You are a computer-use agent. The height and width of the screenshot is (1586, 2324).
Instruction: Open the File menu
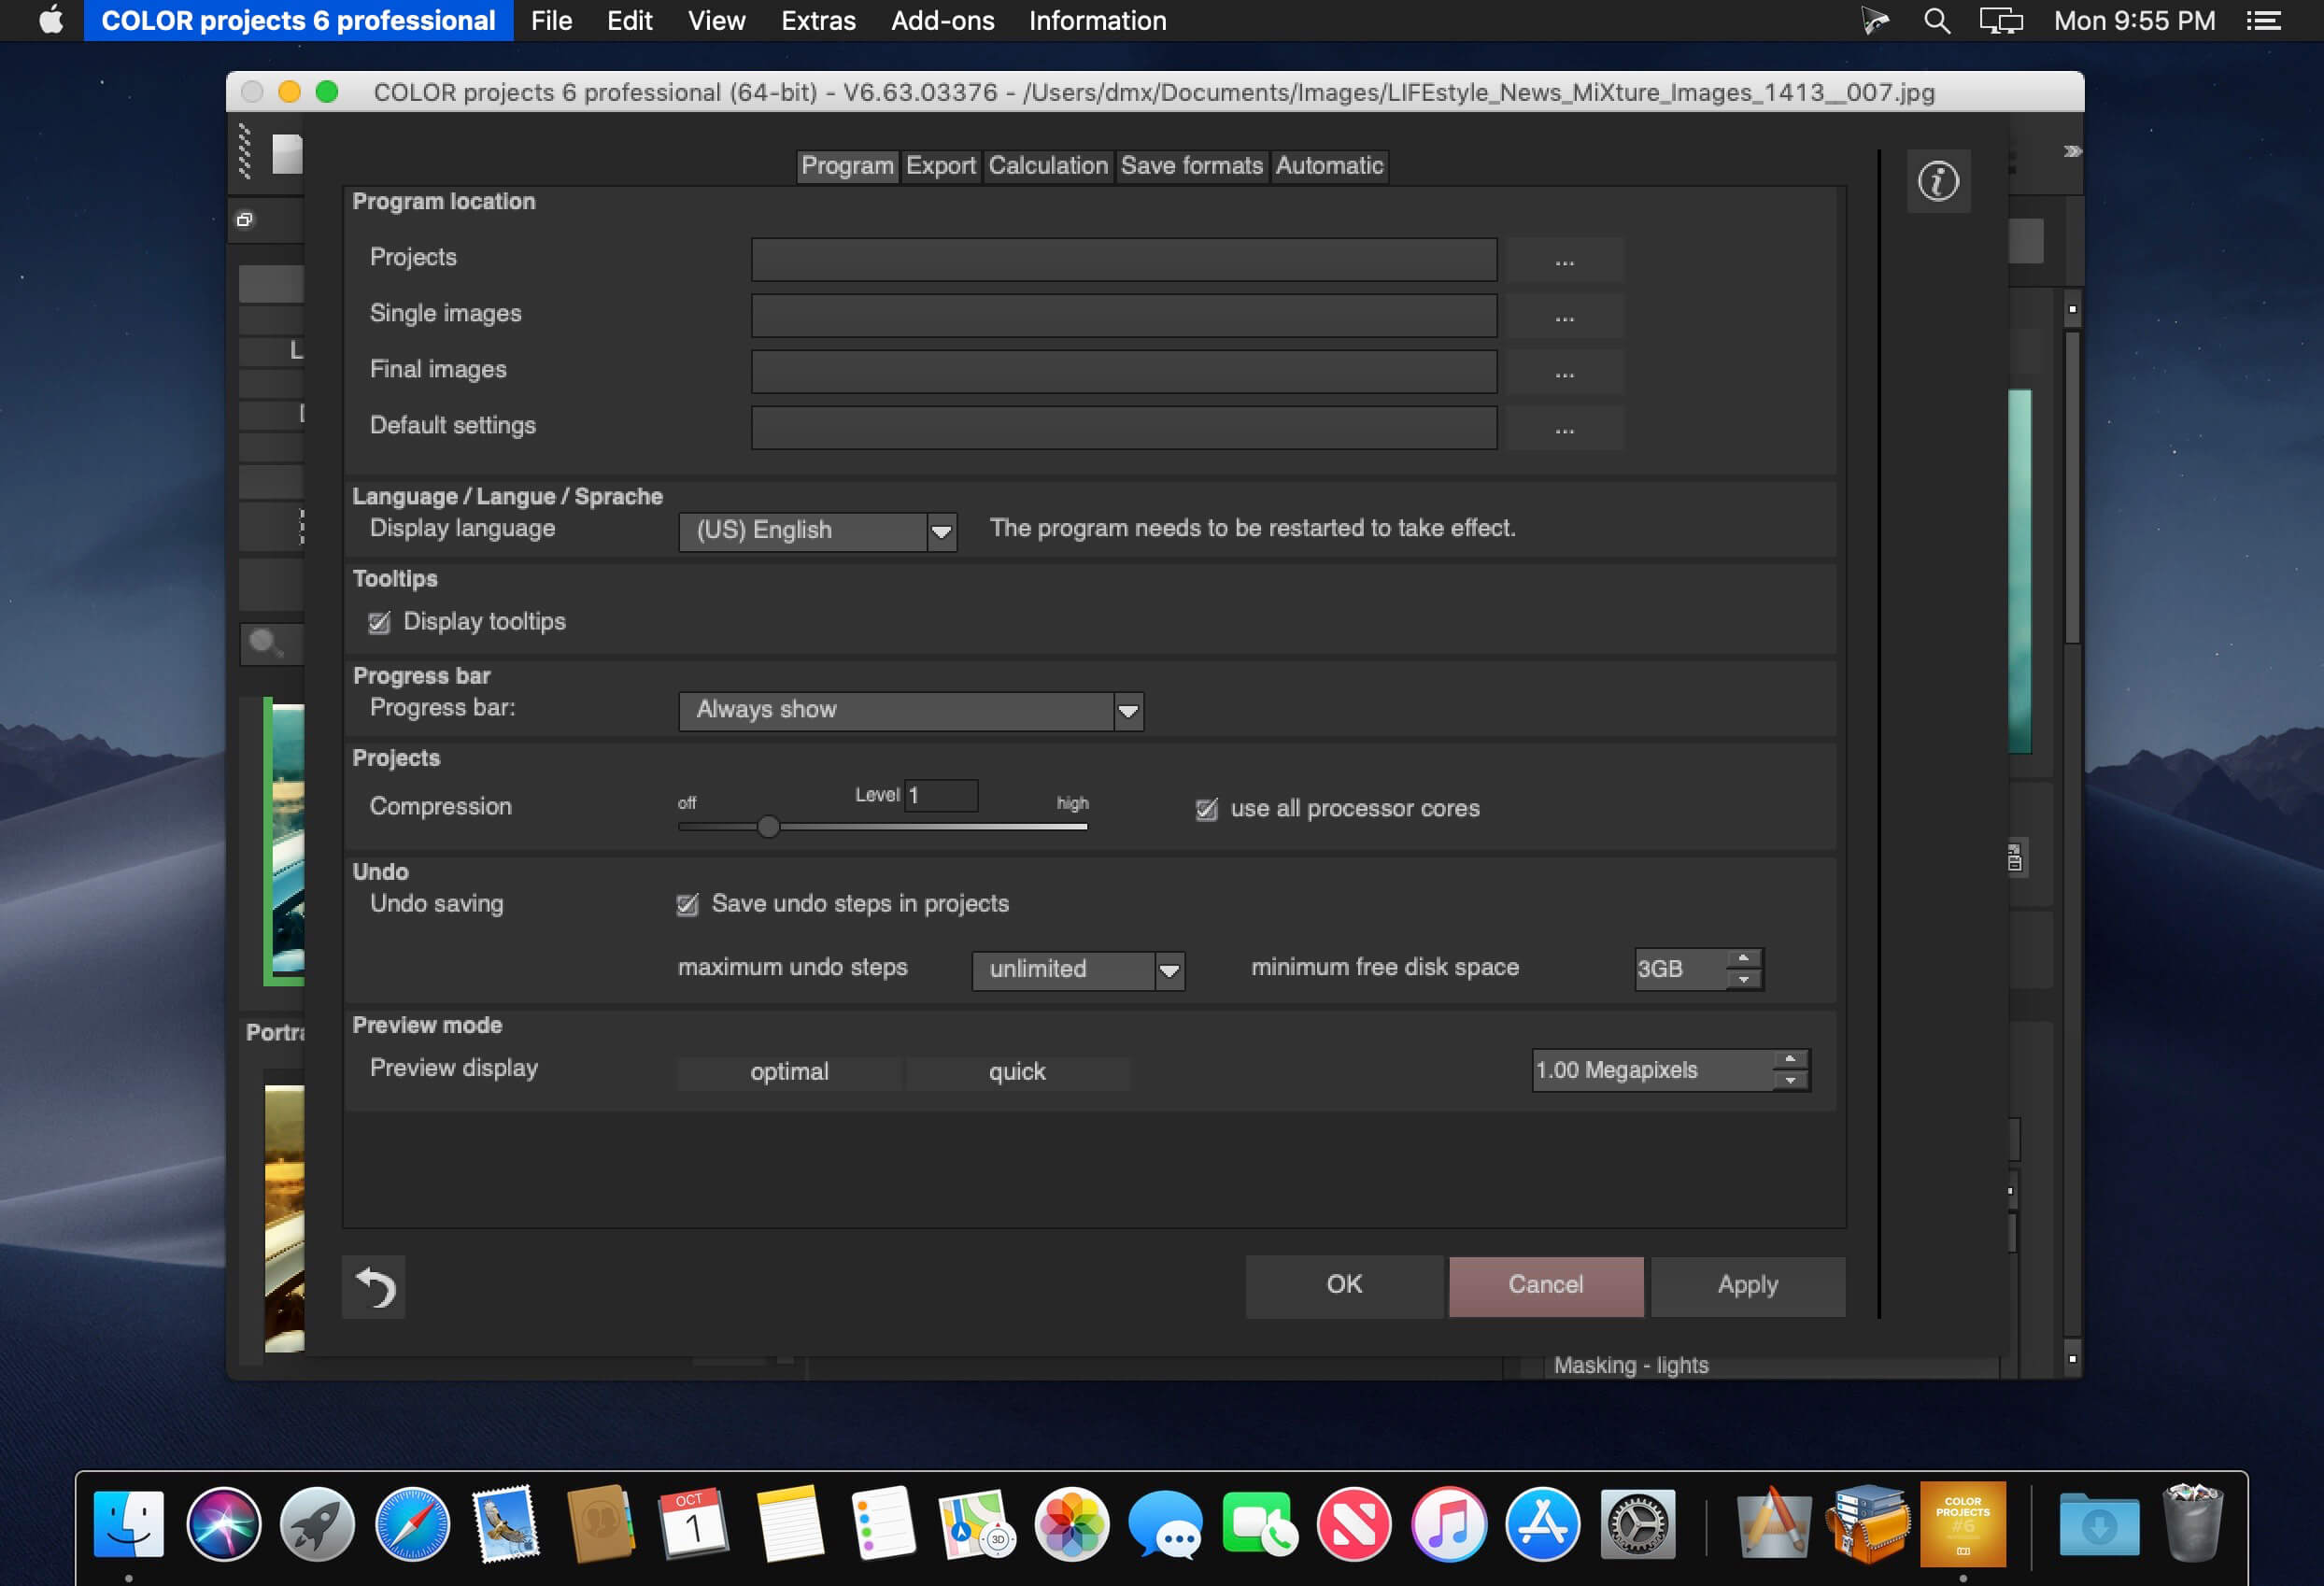pyautogui.click(x=551, y=21)
